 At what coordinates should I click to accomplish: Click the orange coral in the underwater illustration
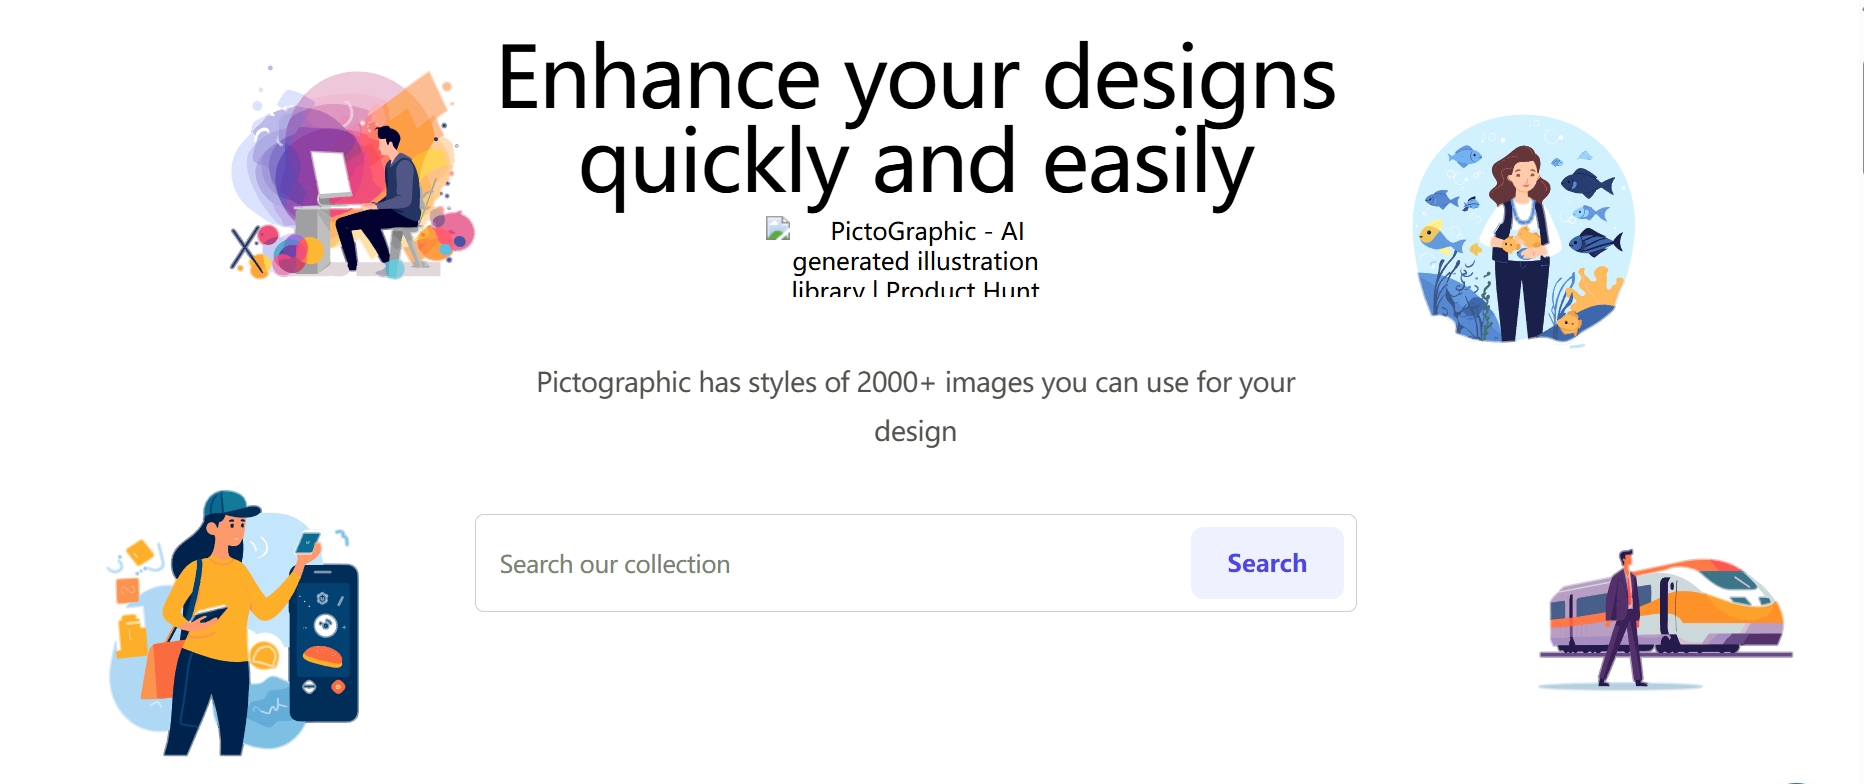[x=1596, y=292]
